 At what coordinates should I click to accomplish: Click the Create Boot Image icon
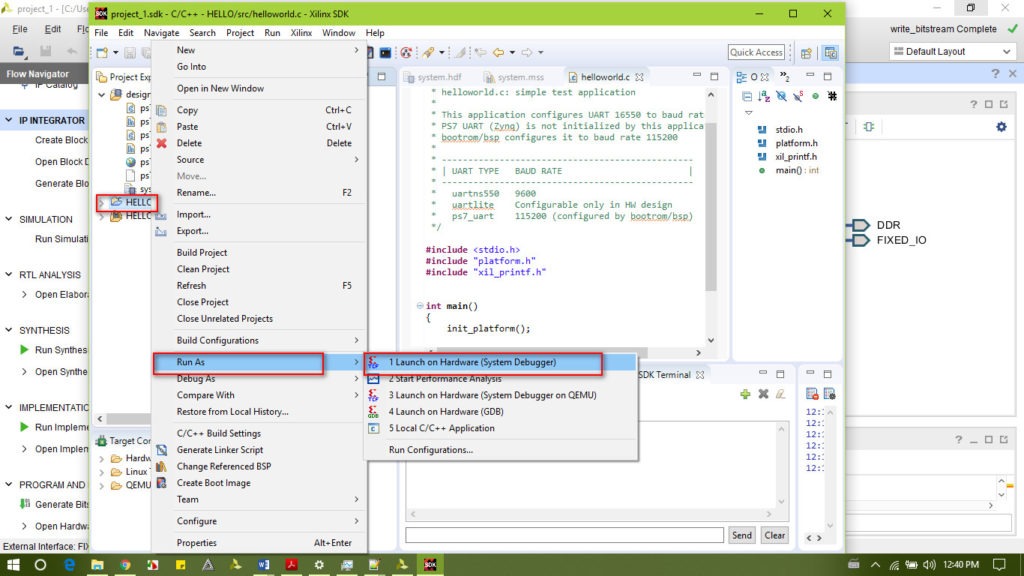[162, 483]
